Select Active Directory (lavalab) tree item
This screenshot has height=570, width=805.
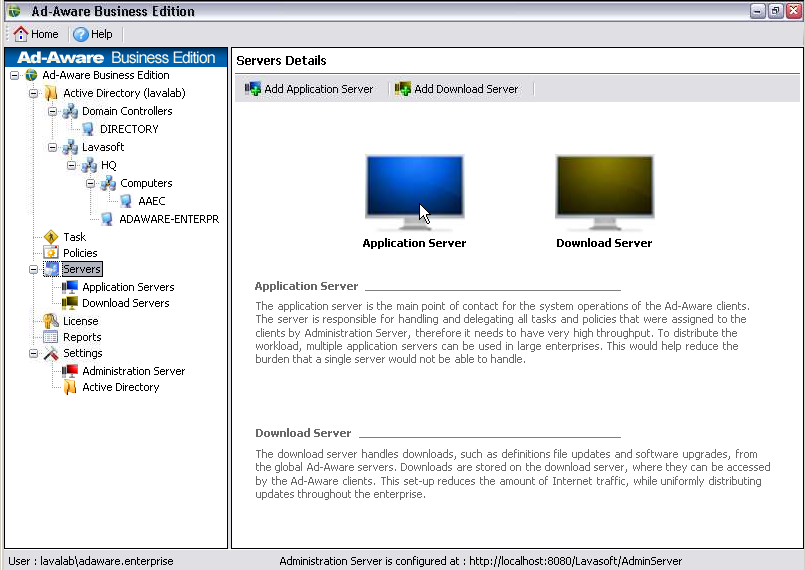coord(124,93)
